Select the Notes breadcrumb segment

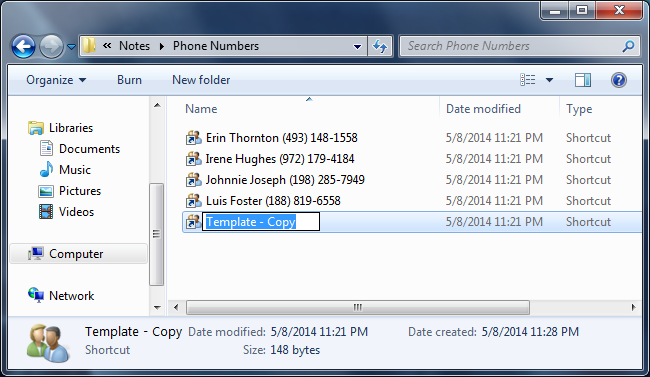(x=134, y=46)
